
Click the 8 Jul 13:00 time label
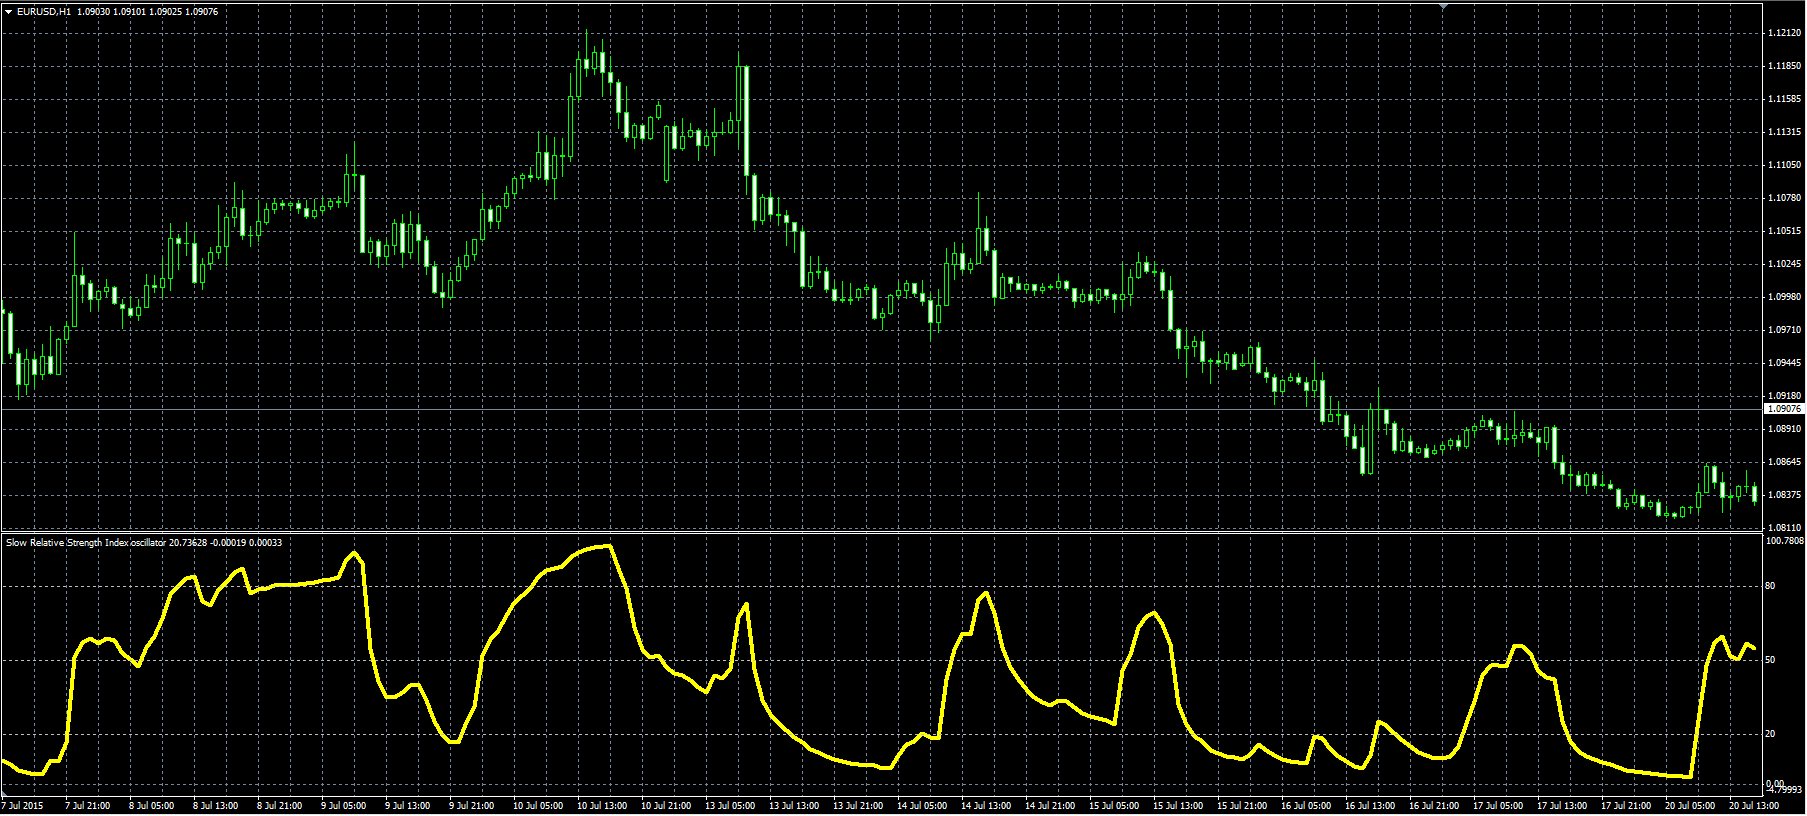216,806
